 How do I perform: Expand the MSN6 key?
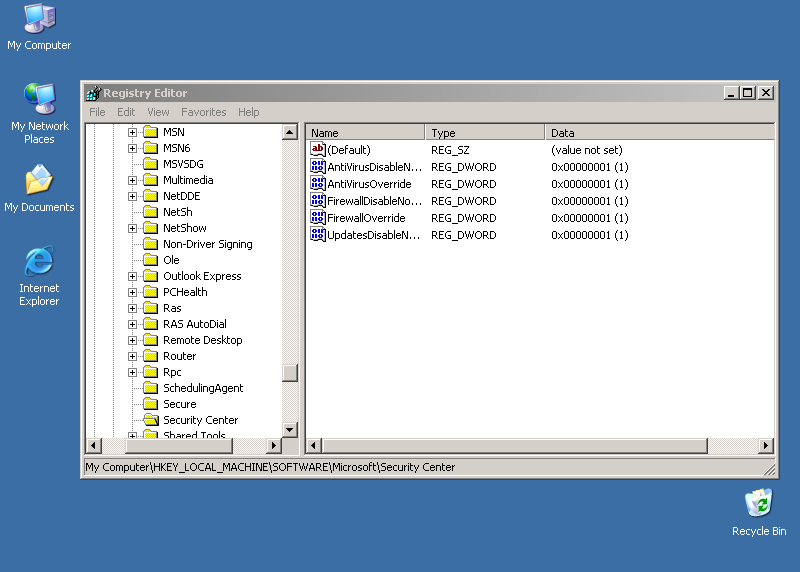pos(132,148)
